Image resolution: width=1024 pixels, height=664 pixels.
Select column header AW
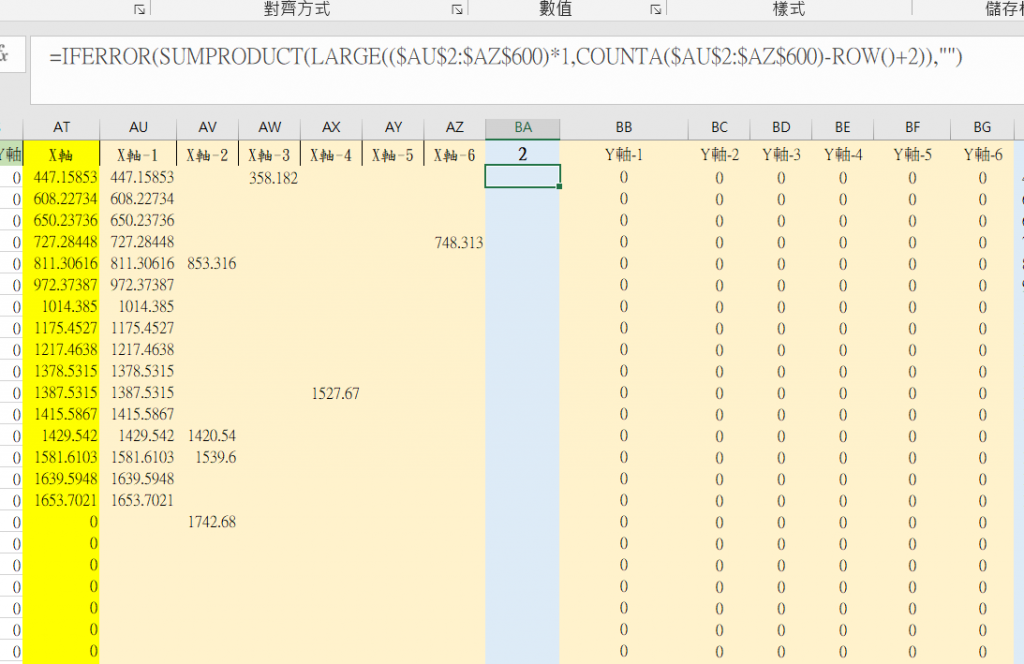click(x=270, y=127)
